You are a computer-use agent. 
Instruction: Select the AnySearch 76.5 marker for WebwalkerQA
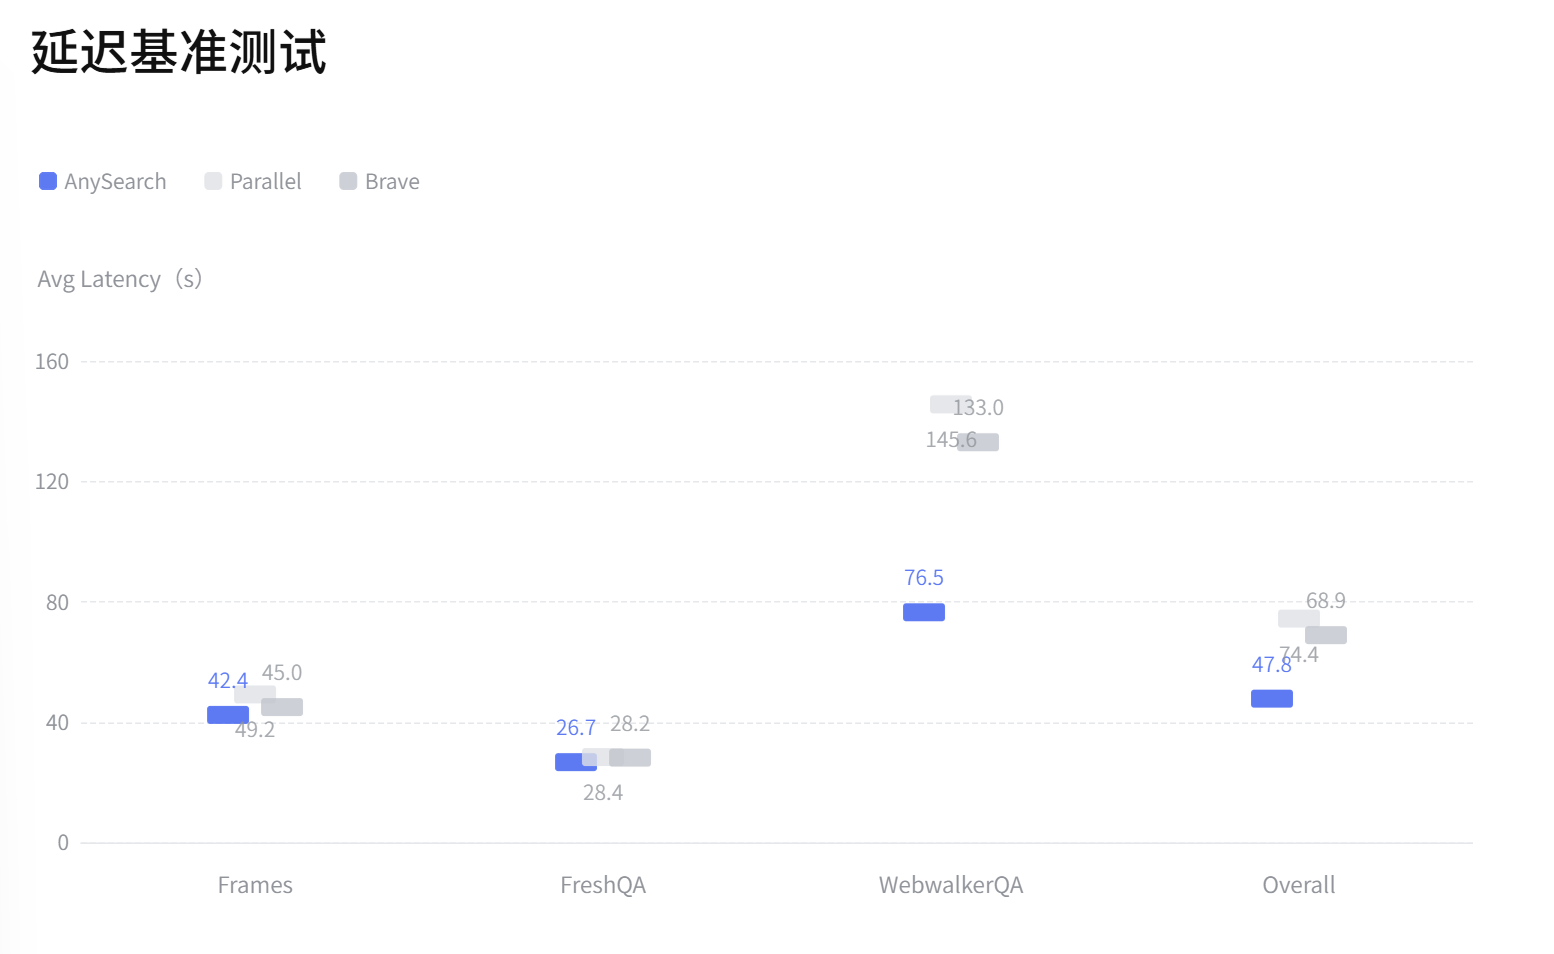[924, 612]
